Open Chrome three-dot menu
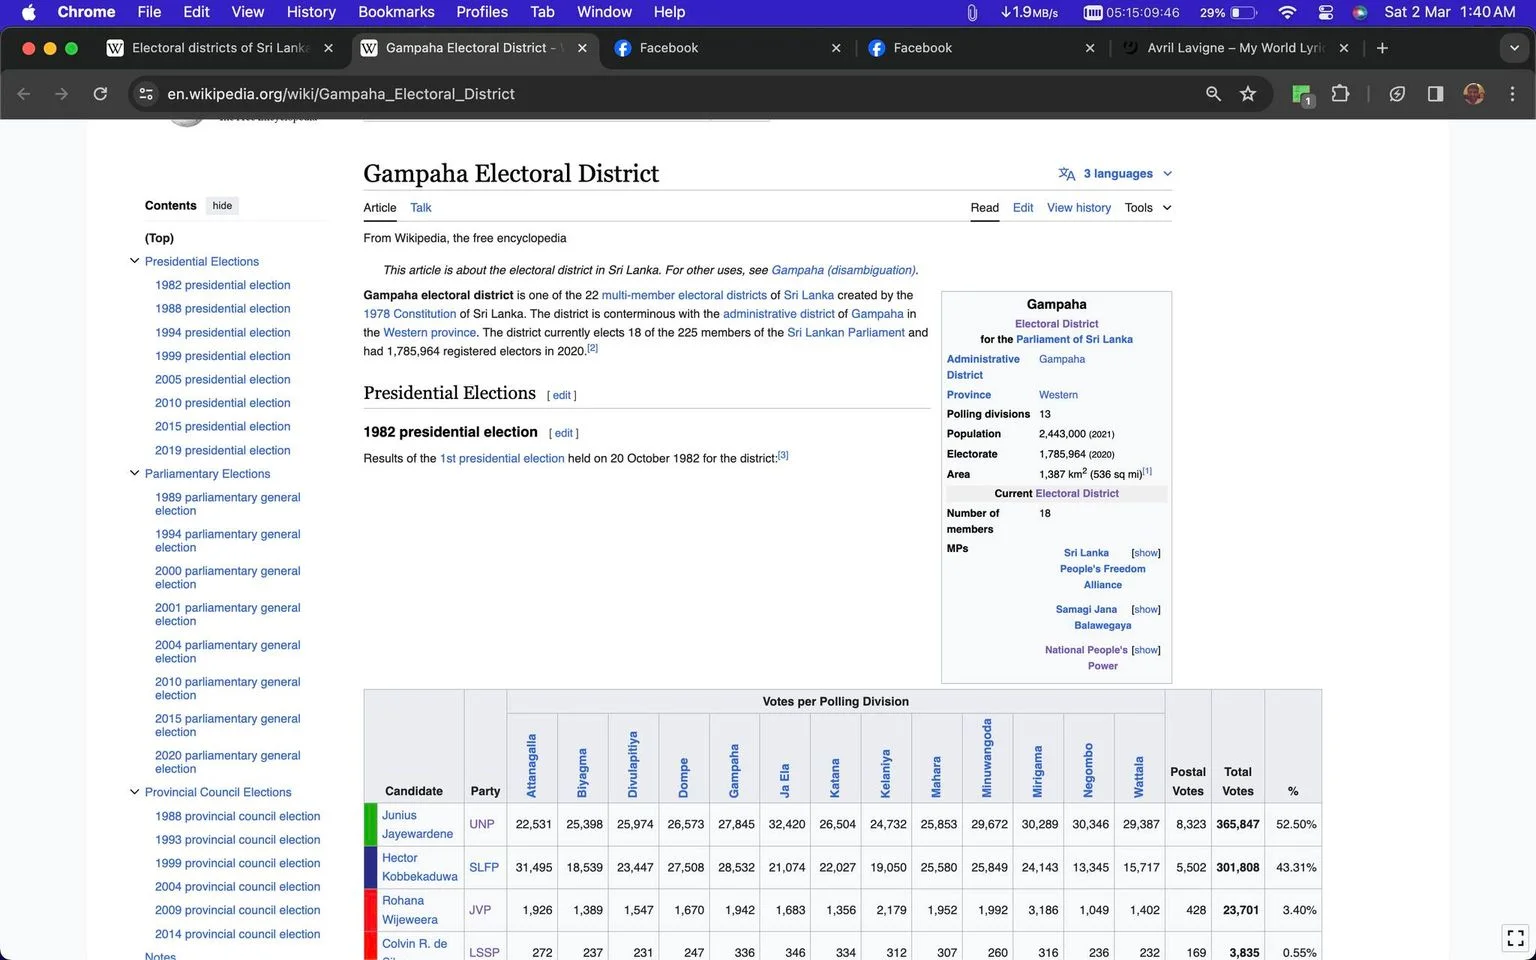 (x=1512, y=94)
